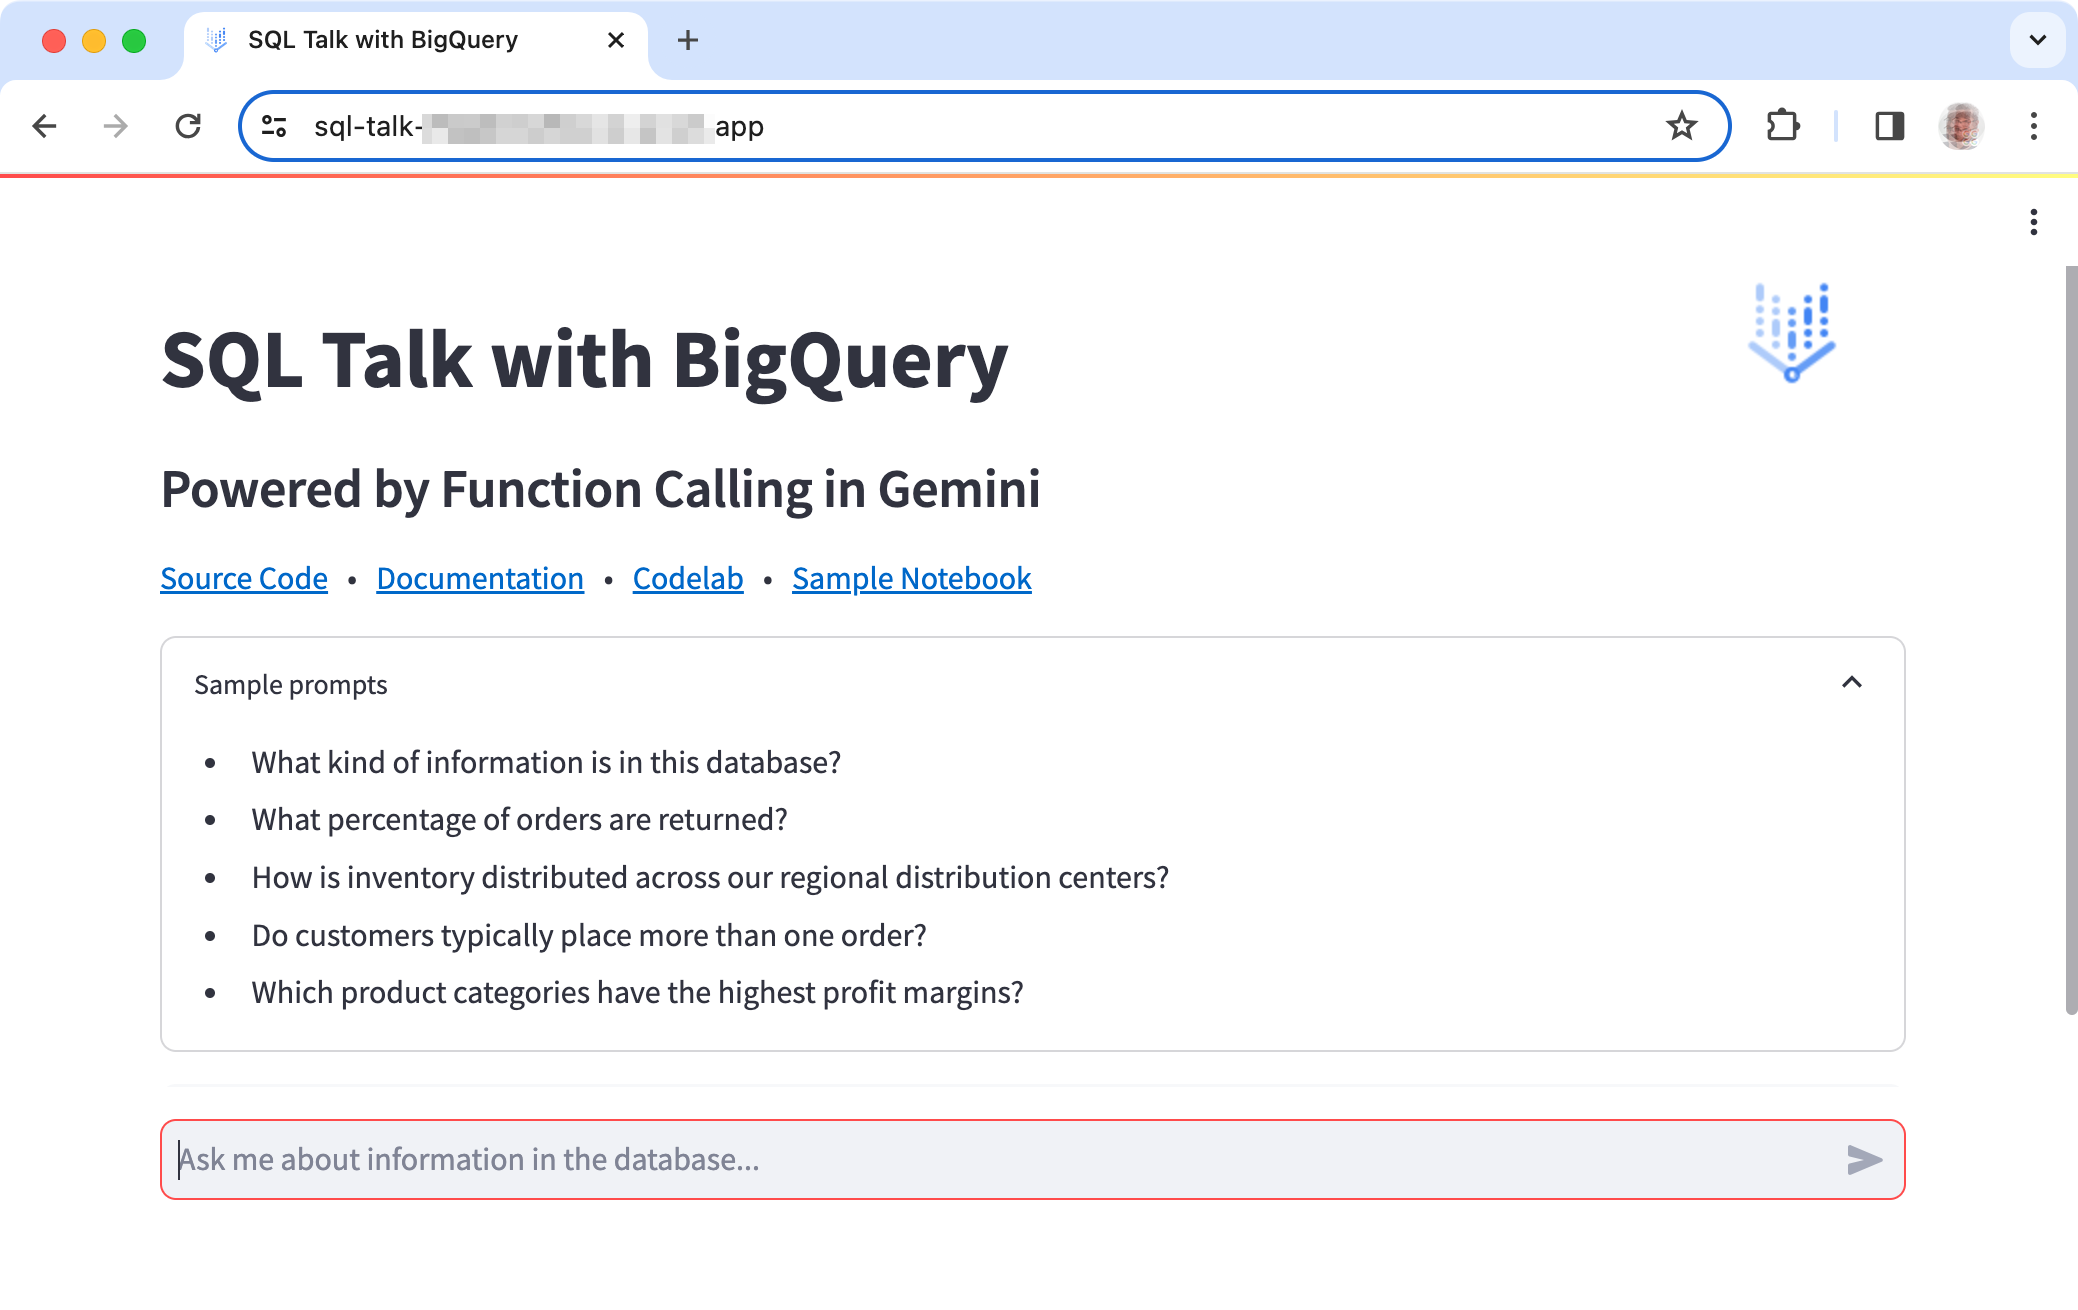Expand the browser tab list dropdown
The image size is (2078, 1310).
pos(2037,39)
